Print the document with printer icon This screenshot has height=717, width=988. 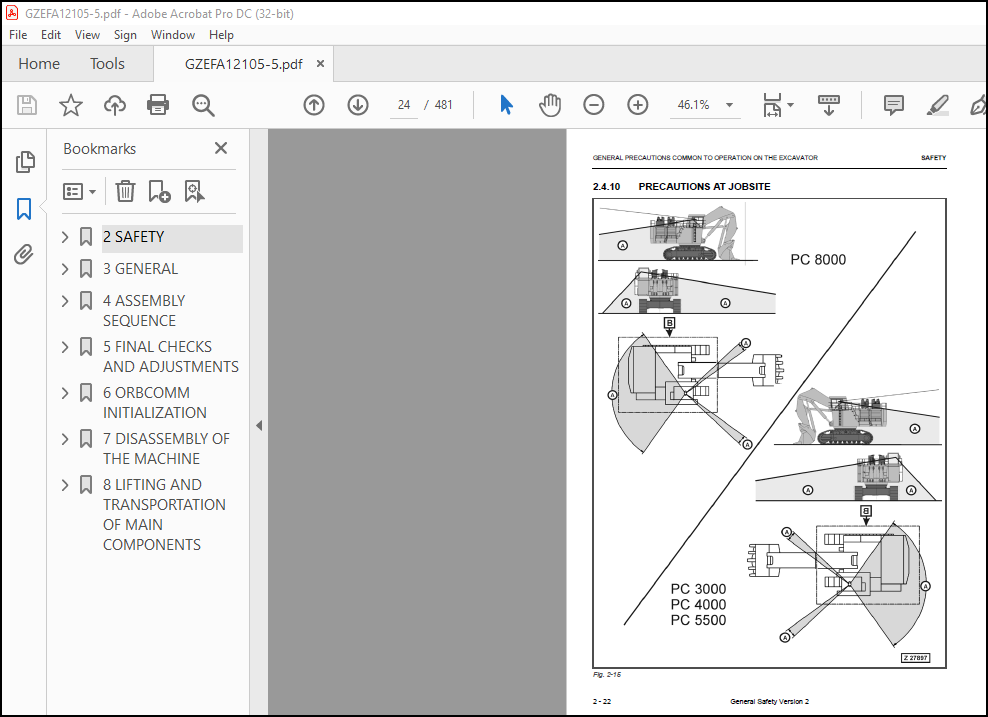pyautogui.click(x=158, y=105)
